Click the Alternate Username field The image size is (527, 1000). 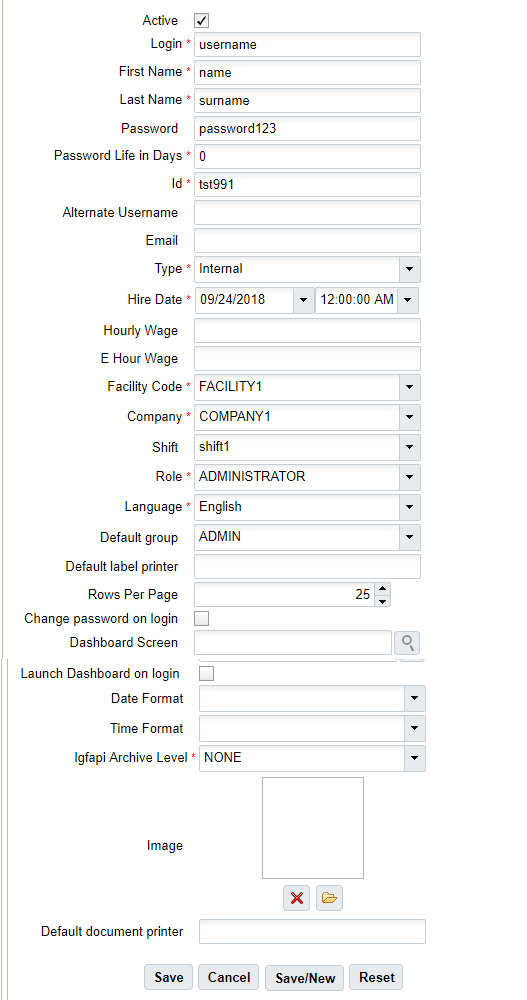(308, 213)
